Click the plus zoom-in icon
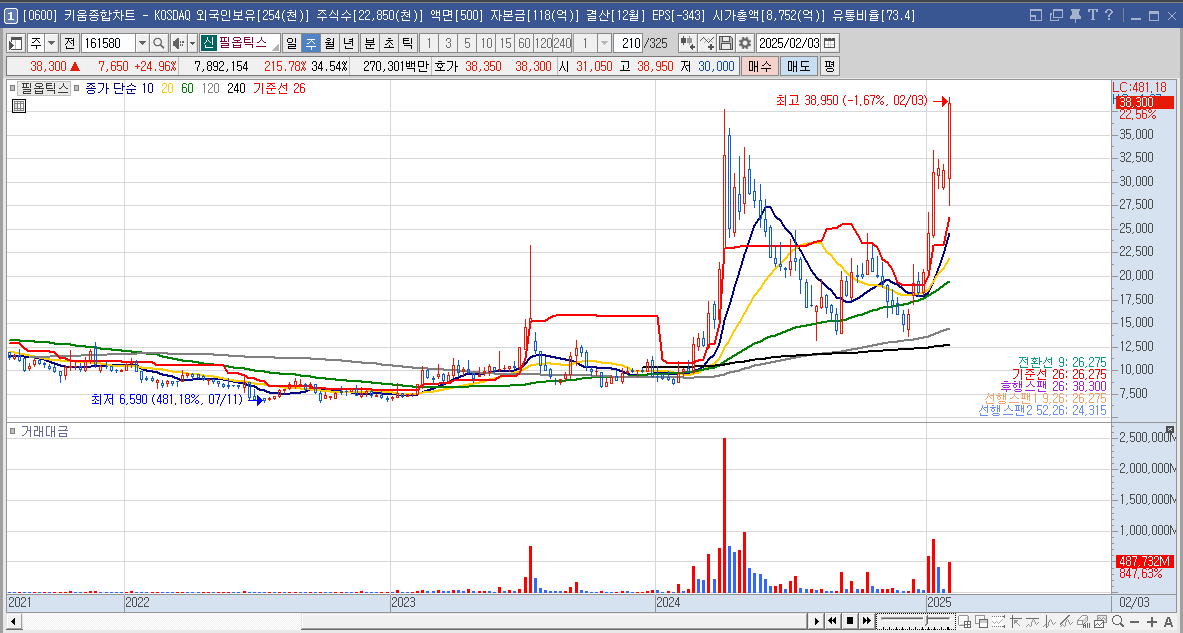 pyautogui.click(x=1151, y=622)
